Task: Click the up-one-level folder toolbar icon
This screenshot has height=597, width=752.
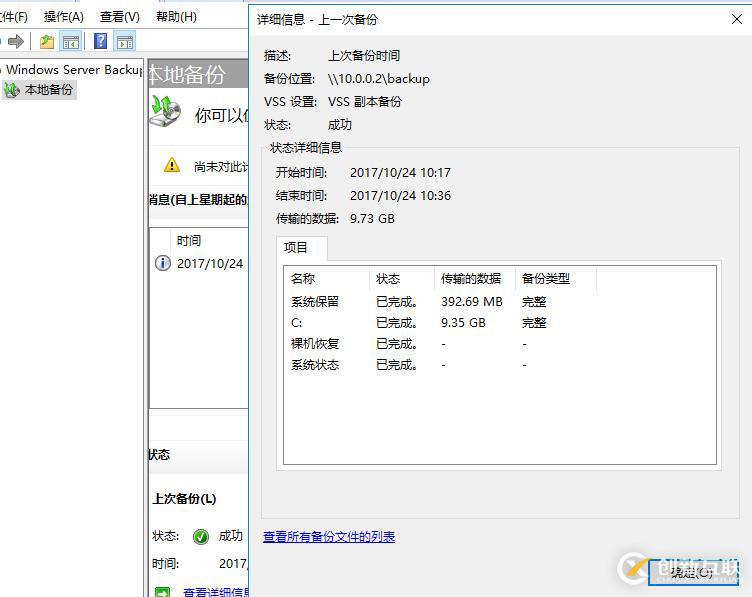Action: point(47,42)
